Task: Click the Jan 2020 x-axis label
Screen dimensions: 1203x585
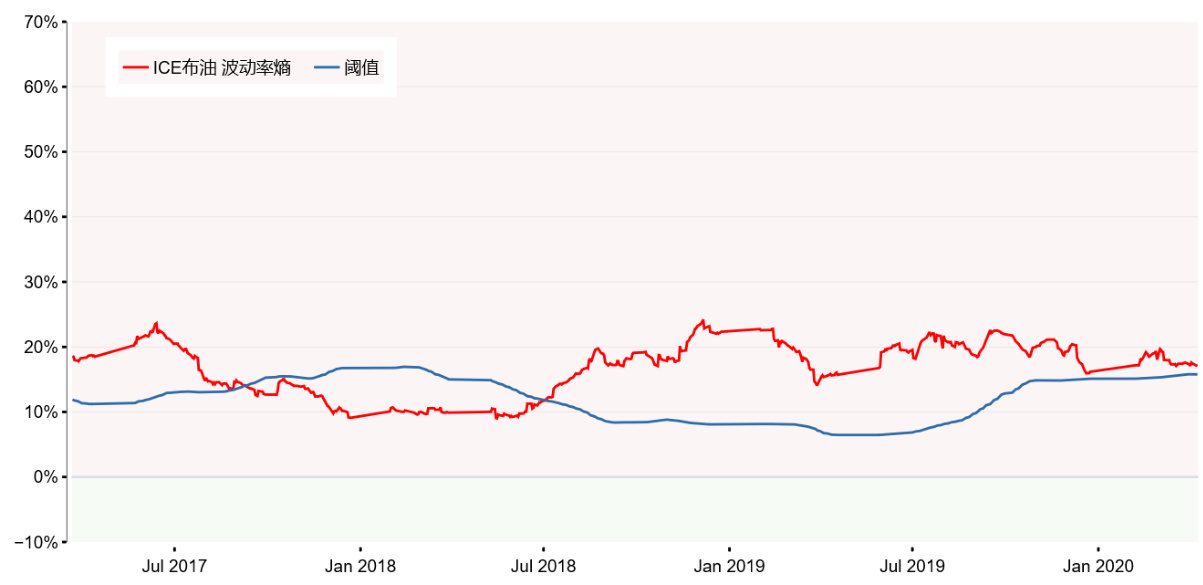Action: coord(1098,566)
